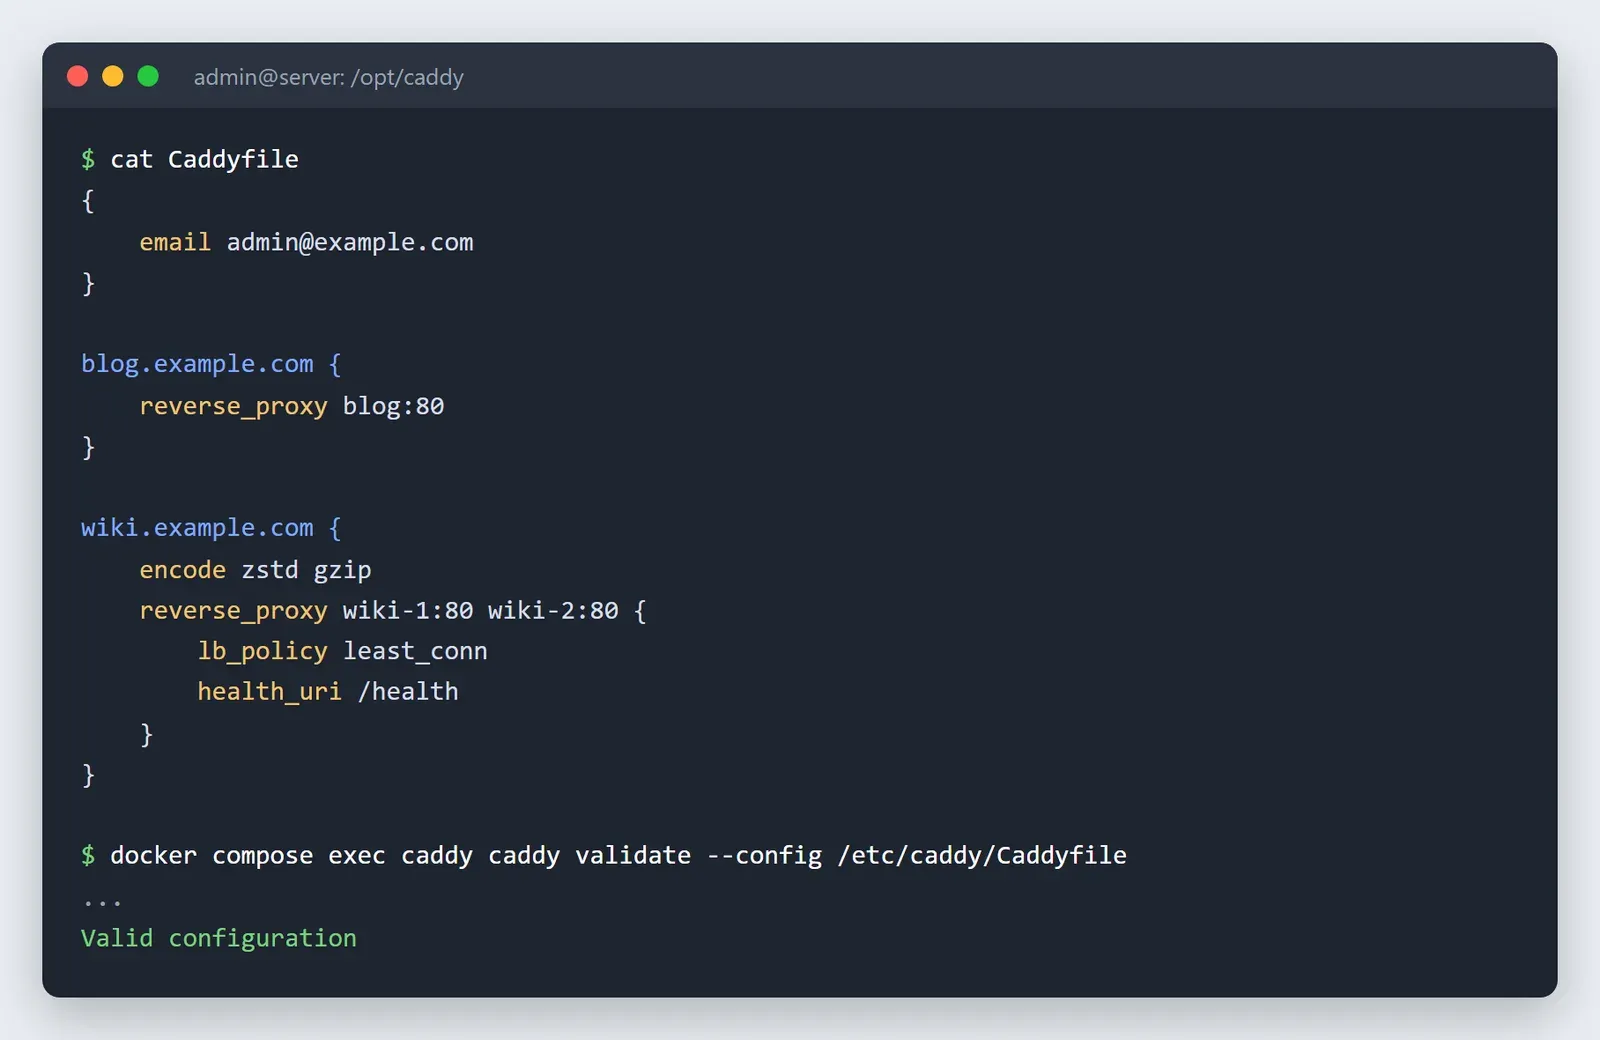The height and width of the screenshot is (1040, 1600).
Task: Click the yellow minimize window button
Action: click(x=113, y=76)
